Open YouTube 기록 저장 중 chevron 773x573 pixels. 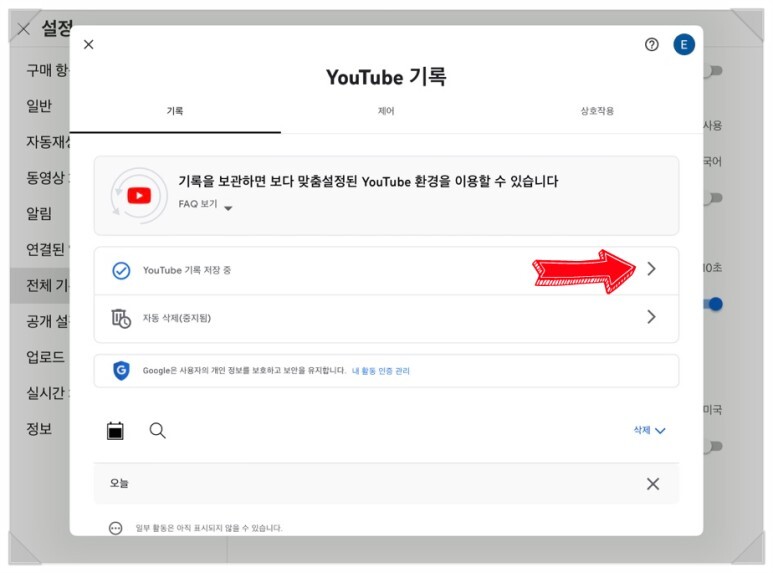651,269
